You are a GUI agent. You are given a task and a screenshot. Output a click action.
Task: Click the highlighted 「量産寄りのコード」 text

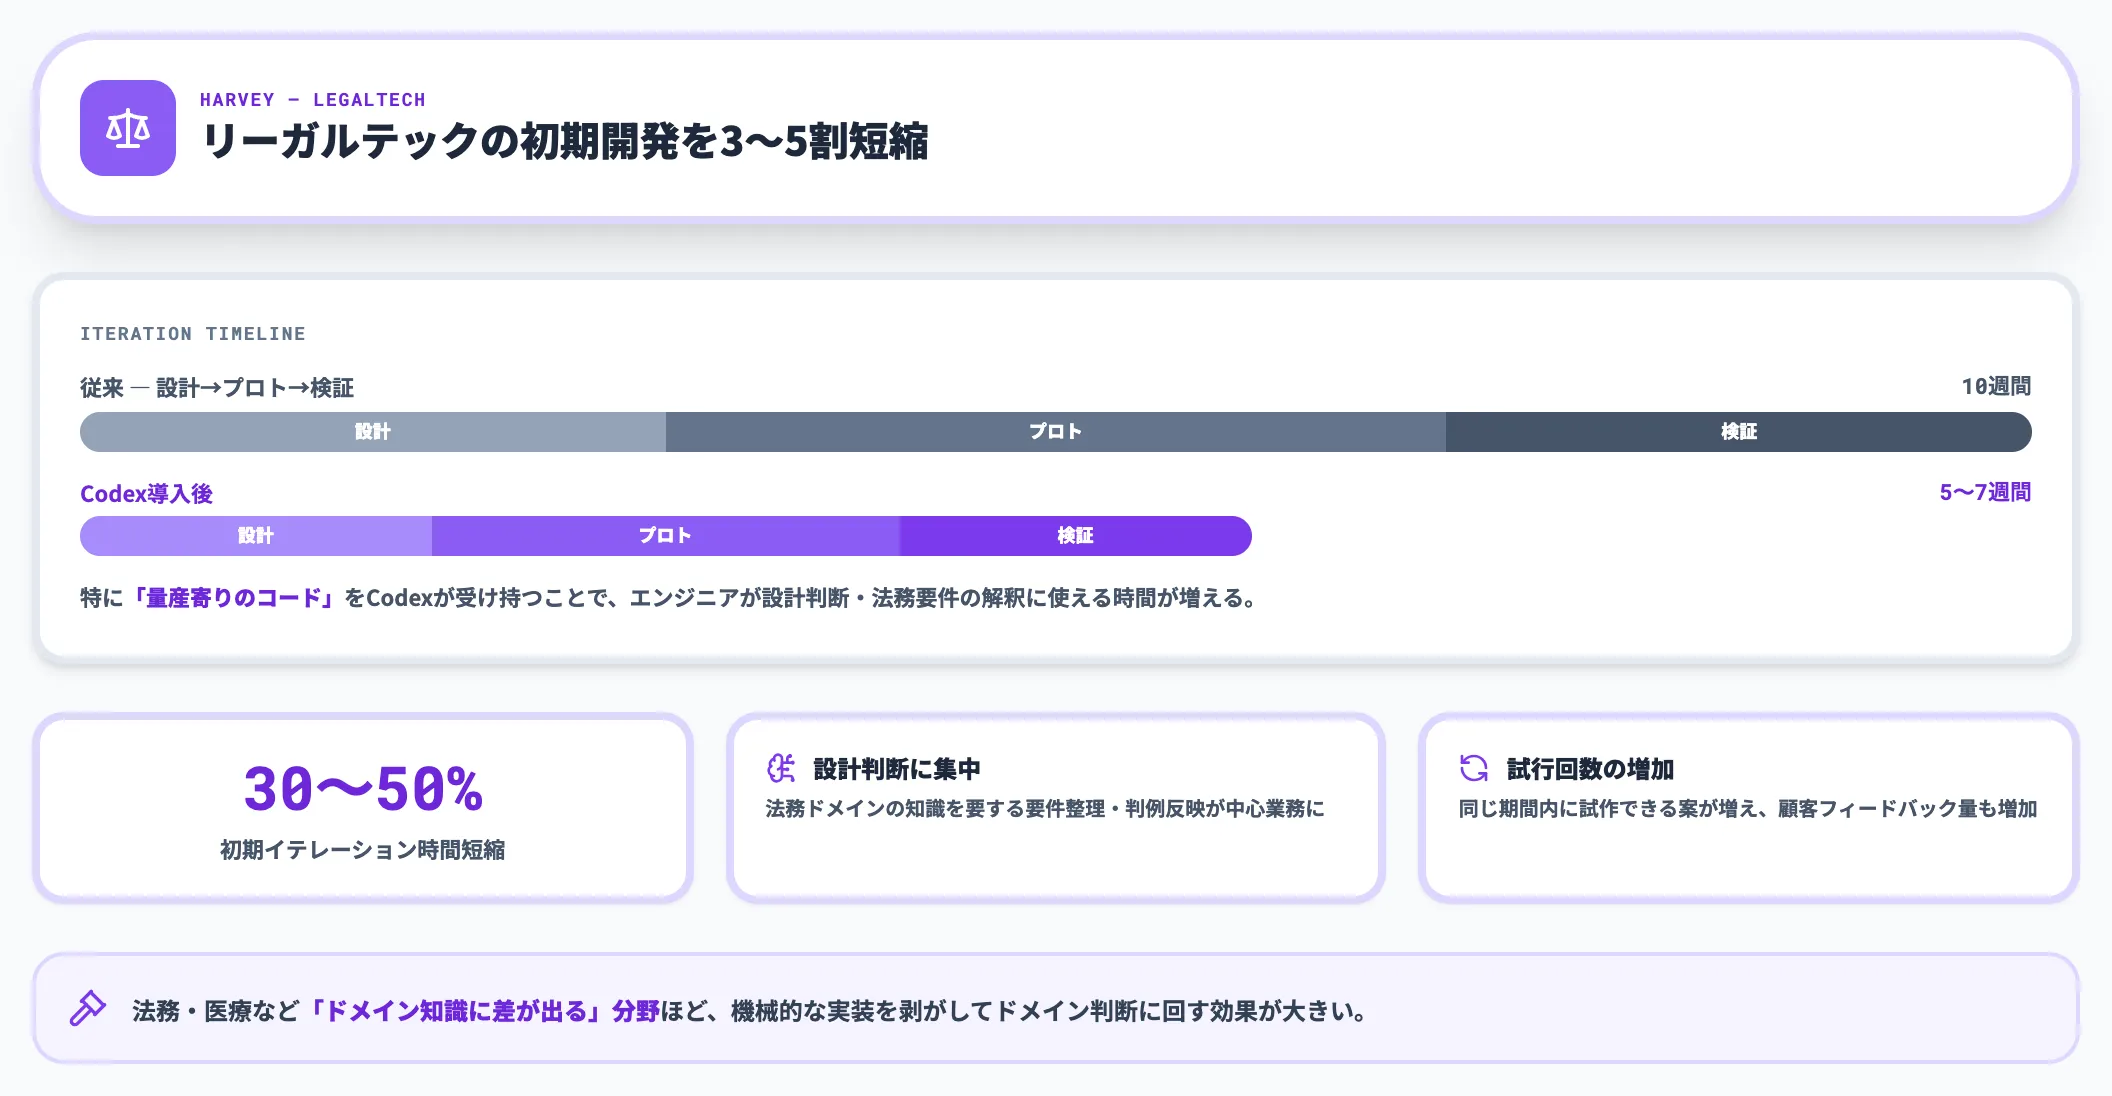pos(233,598)
